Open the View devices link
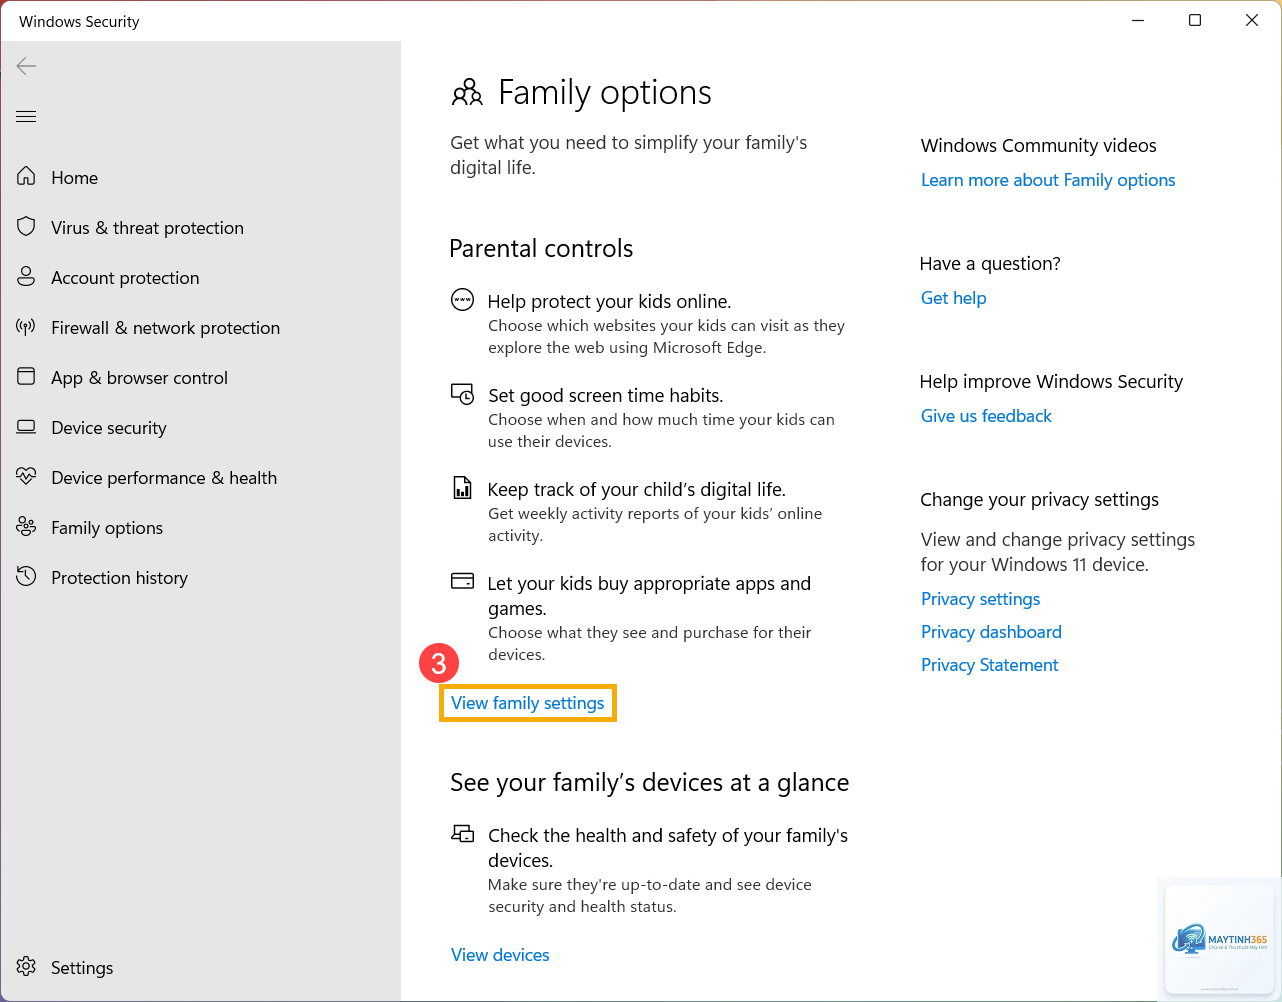The height and width of the screenshot is (1002, 1282). coord(500,955)
